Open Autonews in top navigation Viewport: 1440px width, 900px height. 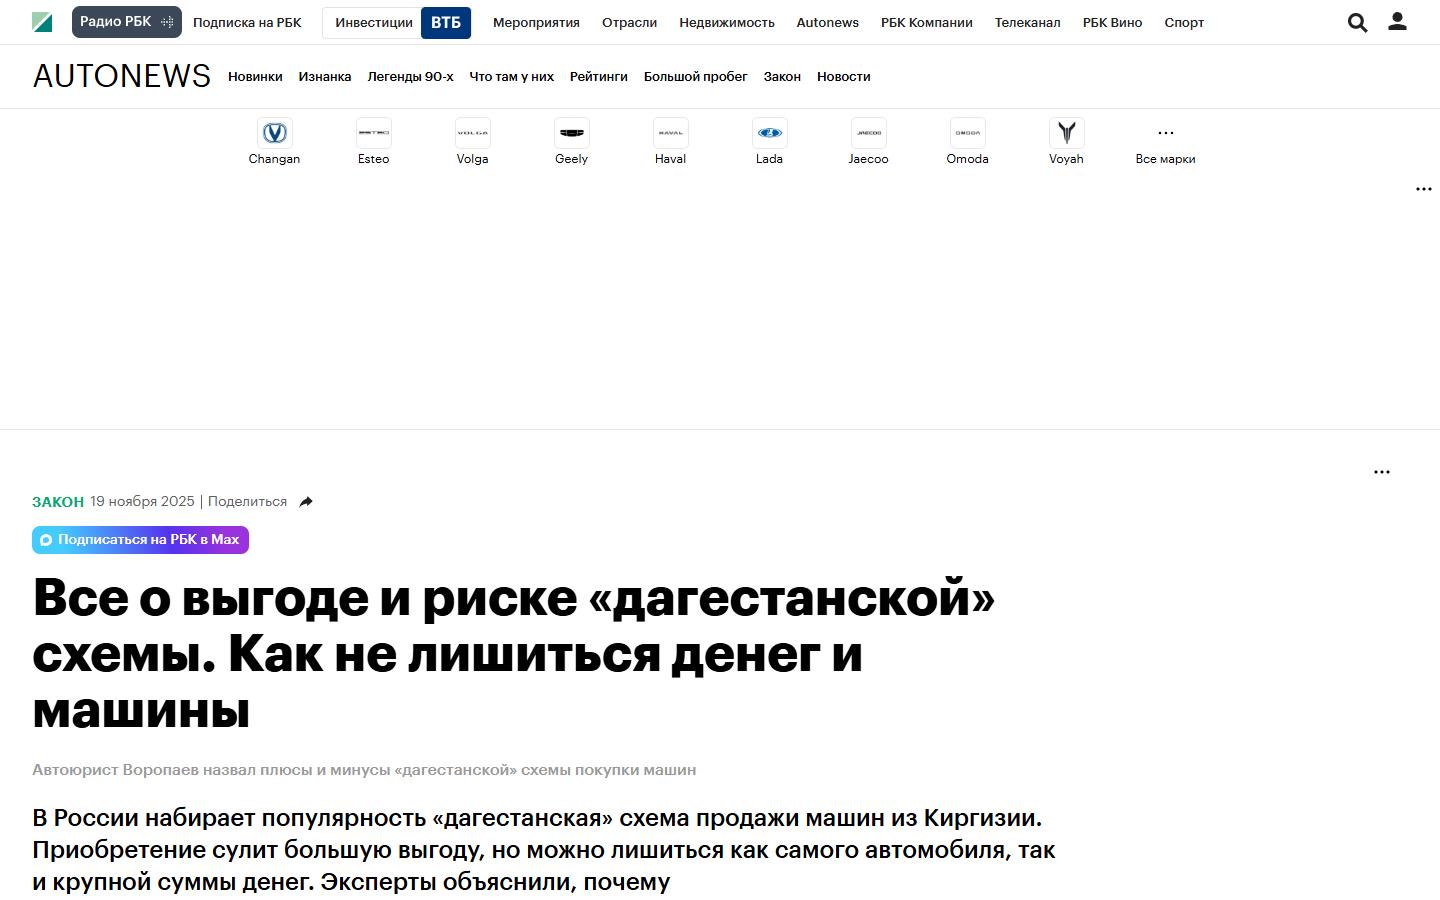click(x=828, y=23)
